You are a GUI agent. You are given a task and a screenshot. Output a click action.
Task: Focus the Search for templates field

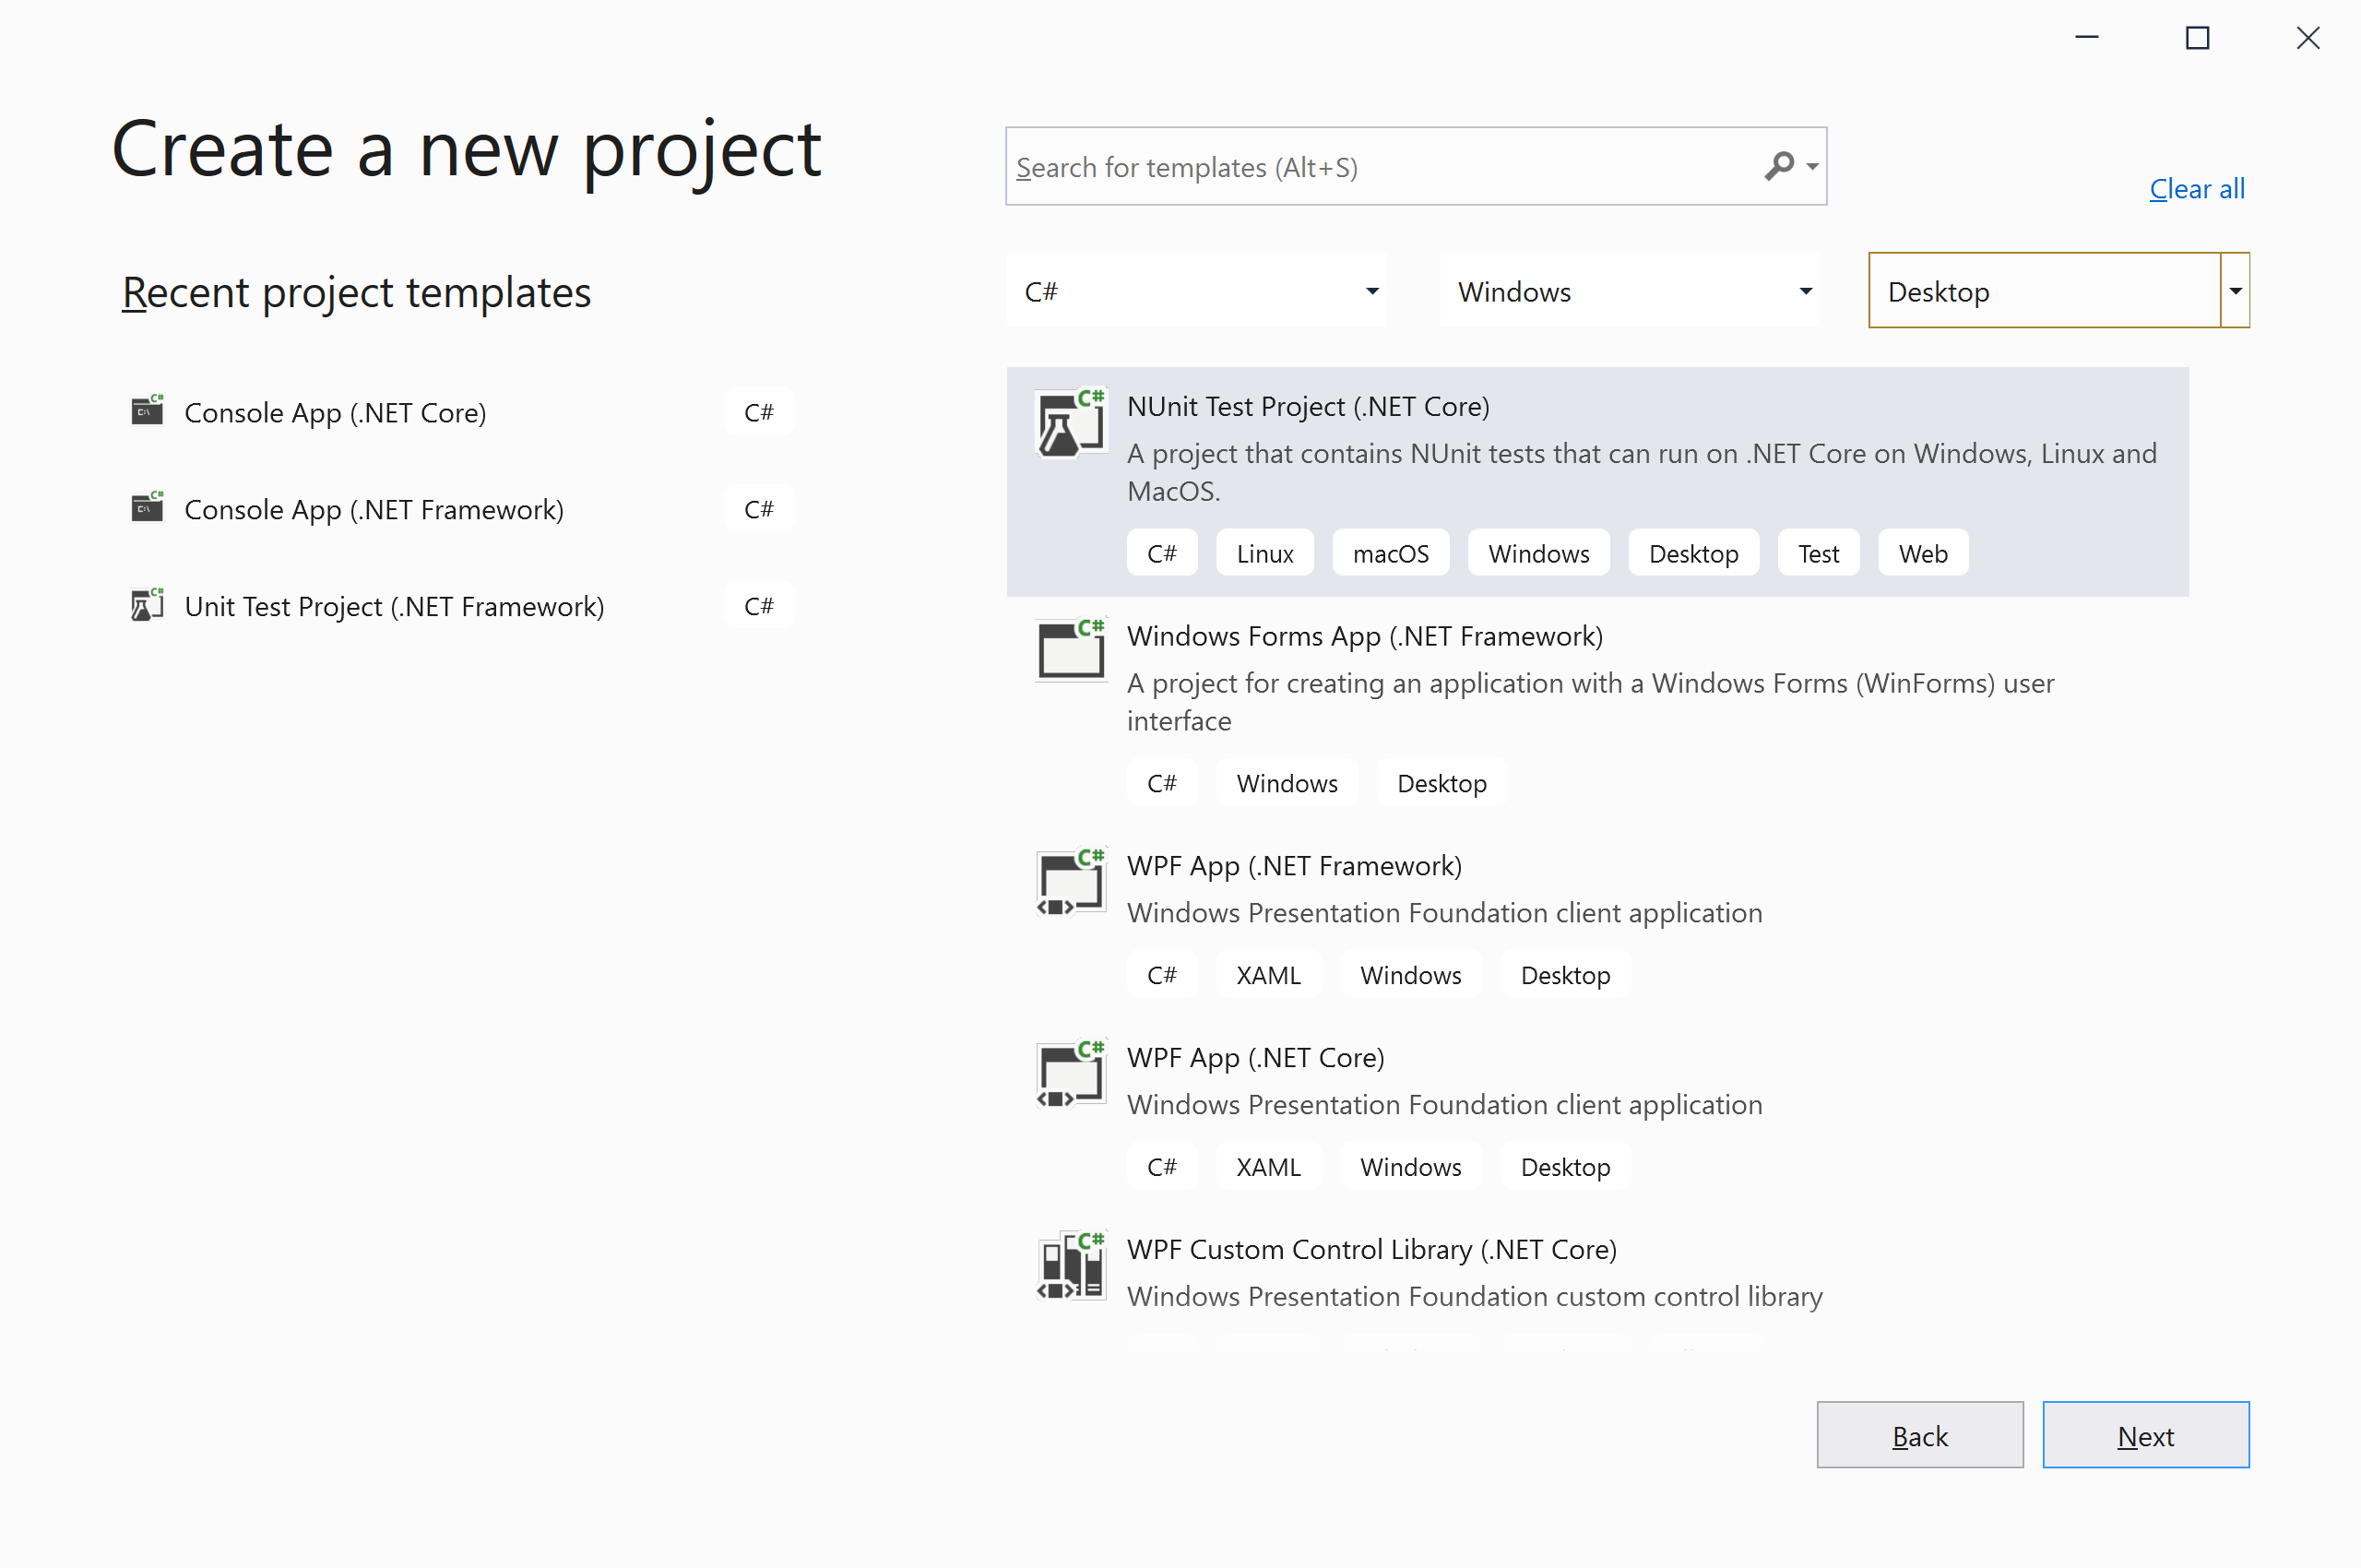click(x=1380, y=167)
